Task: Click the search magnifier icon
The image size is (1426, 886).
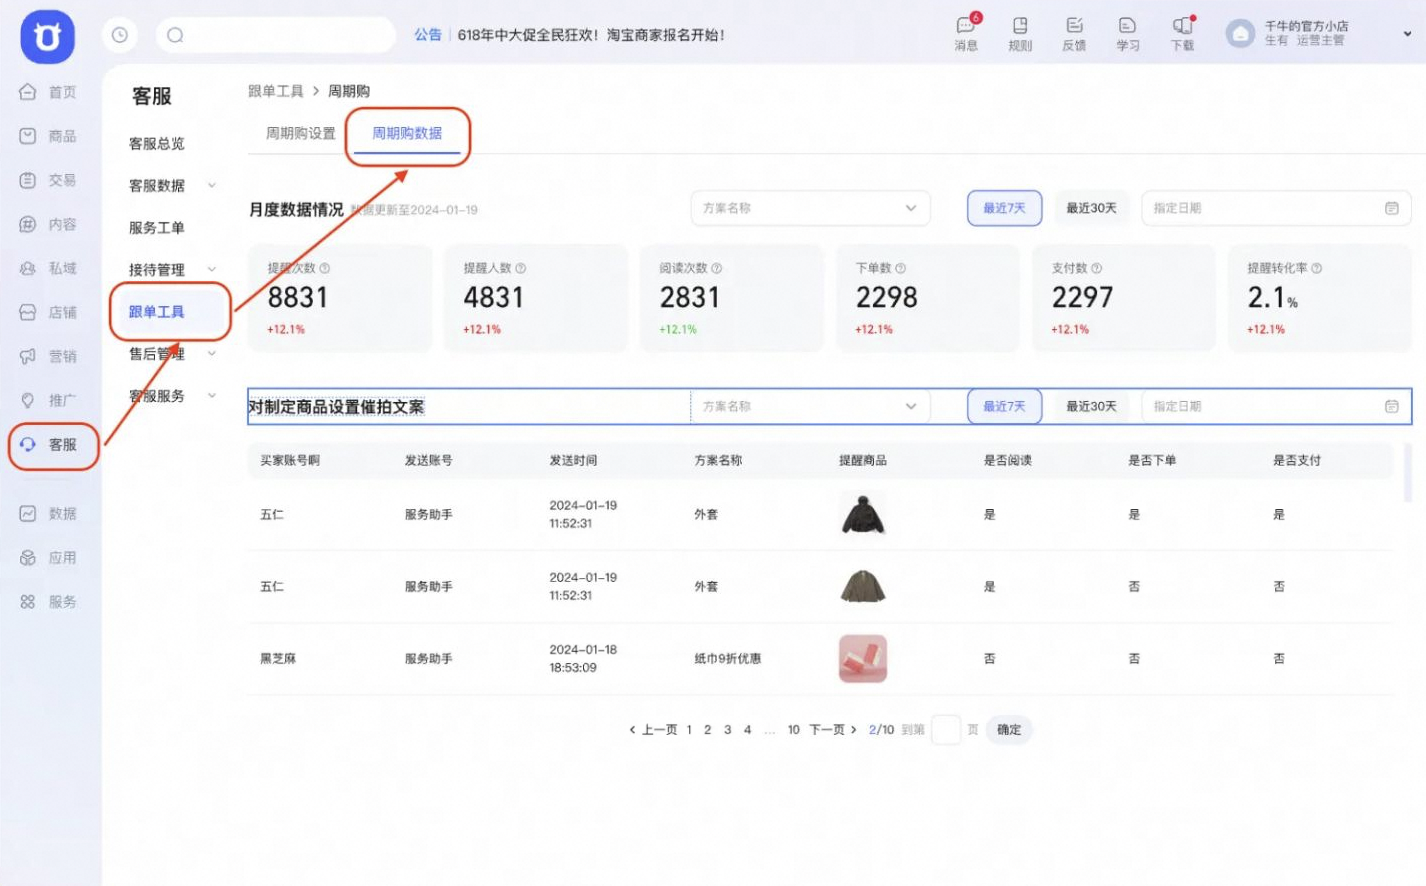Action: 175,35
